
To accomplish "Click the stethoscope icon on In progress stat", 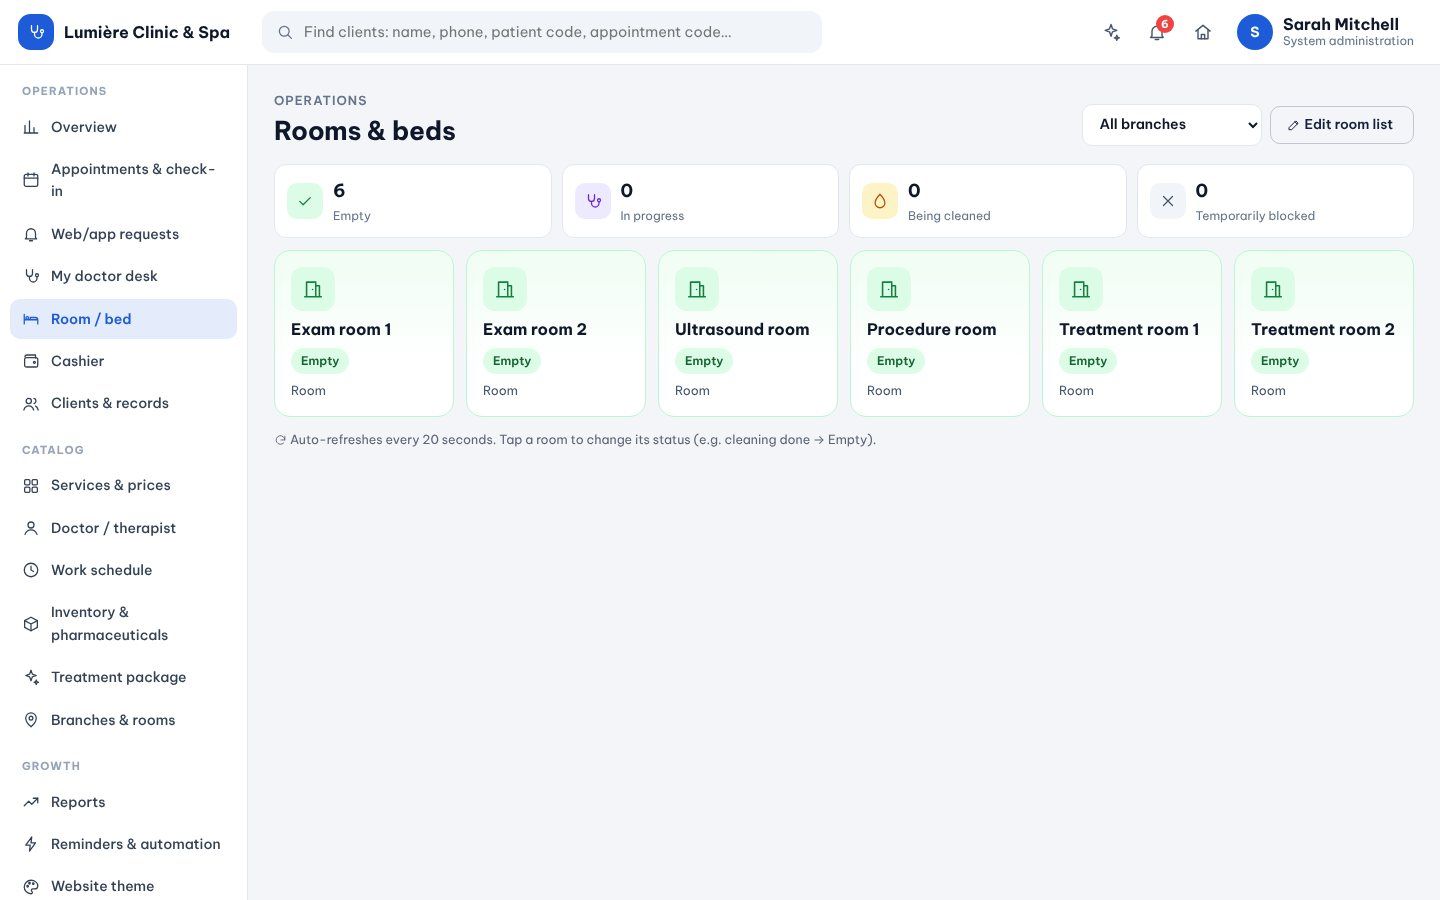I will [x=593, y=201].
